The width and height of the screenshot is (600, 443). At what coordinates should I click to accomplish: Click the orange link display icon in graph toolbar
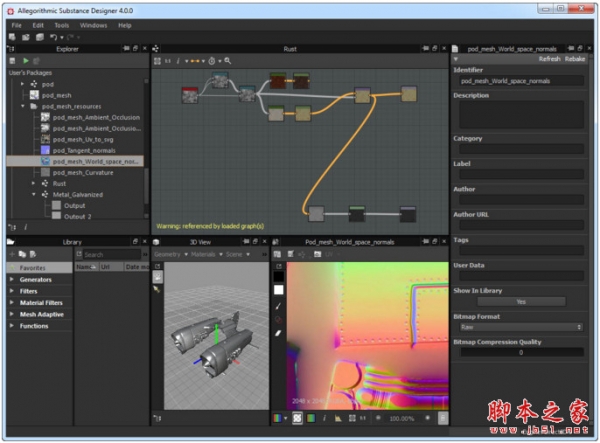tap(195, 61)
